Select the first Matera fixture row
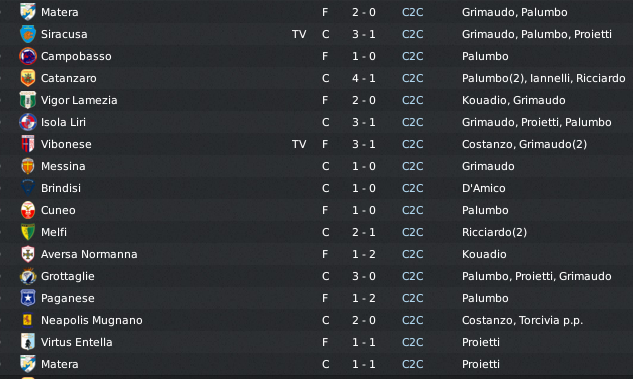Screen dimensions: 633x379 coord(316,12)
